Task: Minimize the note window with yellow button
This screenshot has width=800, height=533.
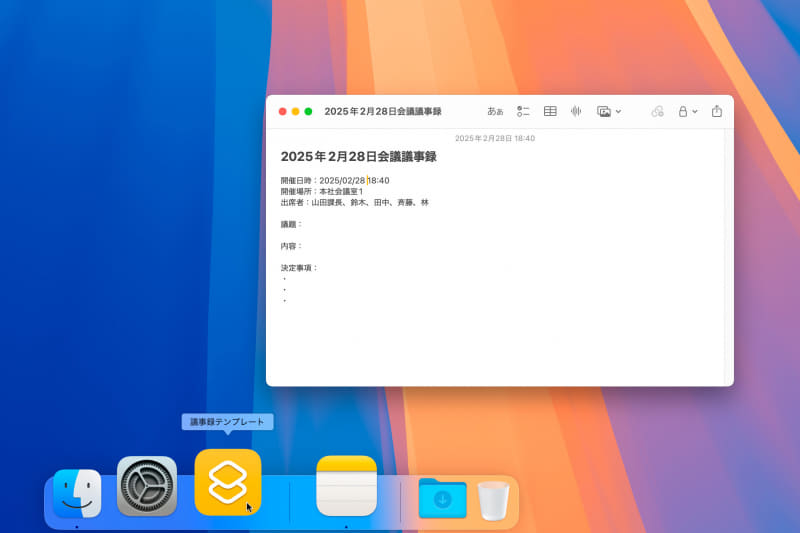Action: point(295,111)
